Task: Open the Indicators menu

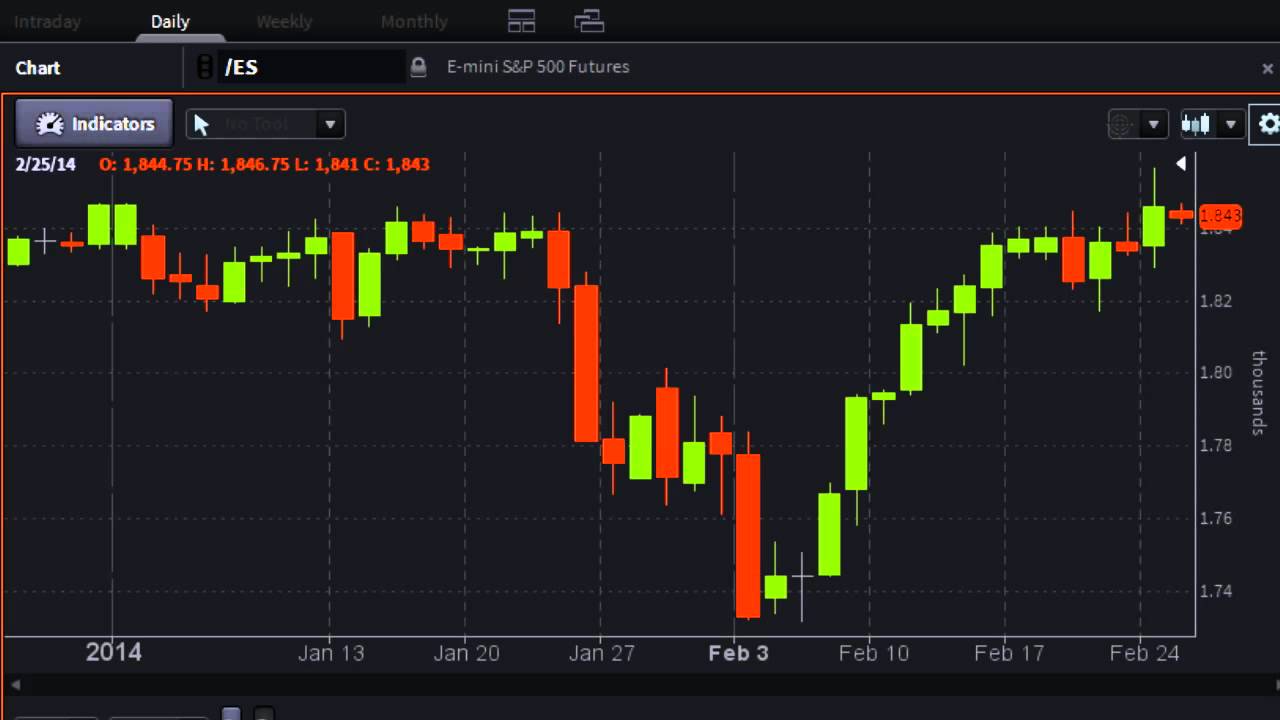Action: tap(94, 124)
